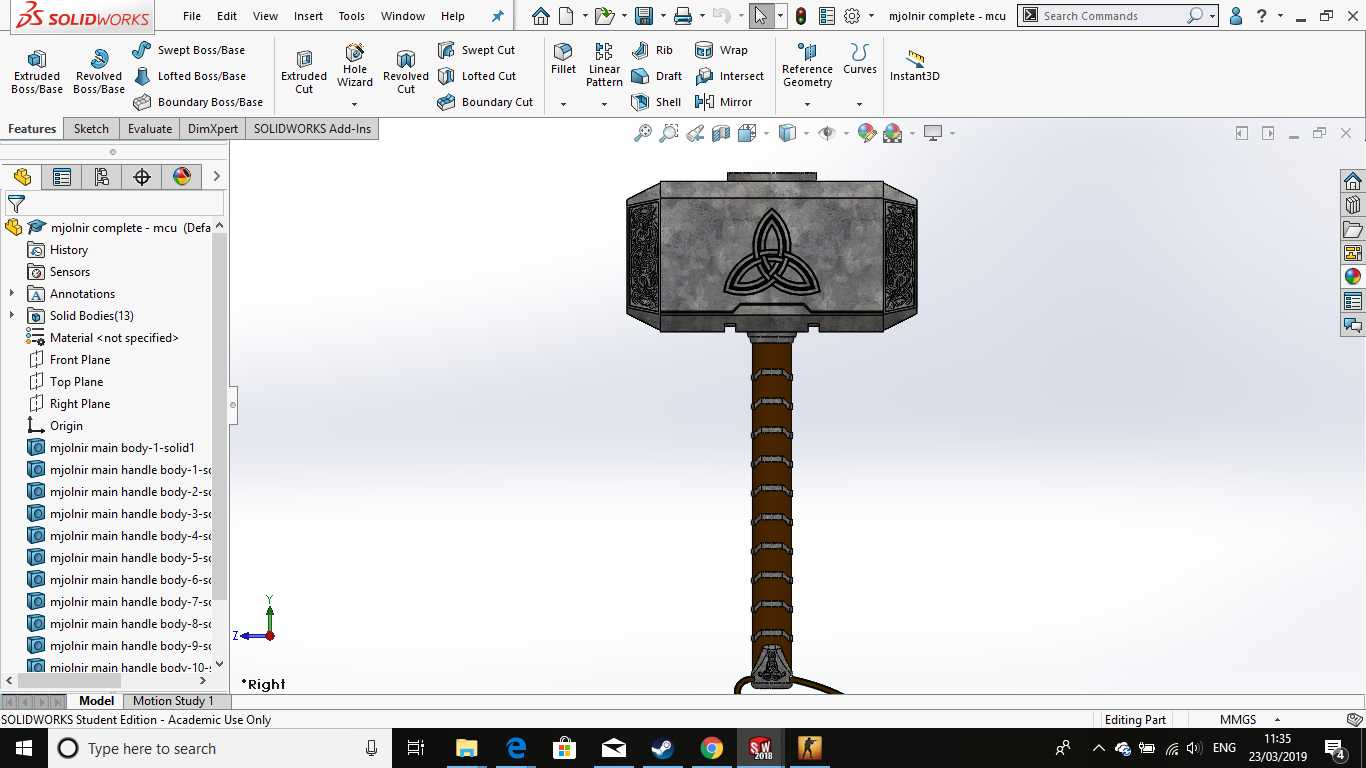Open the Design Library task pane
Viewport: 1366px width, 768px height.
(1353, 205)
